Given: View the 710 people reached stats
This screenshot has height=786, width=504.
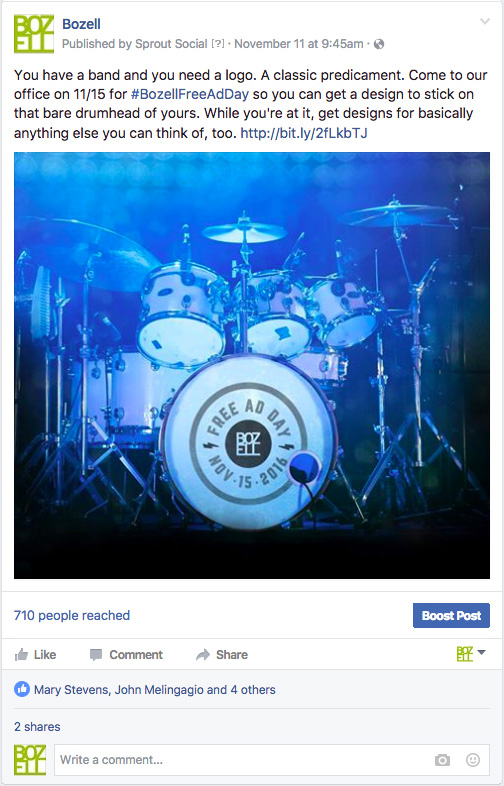Looking at the screenshot, I should [72, 616].
